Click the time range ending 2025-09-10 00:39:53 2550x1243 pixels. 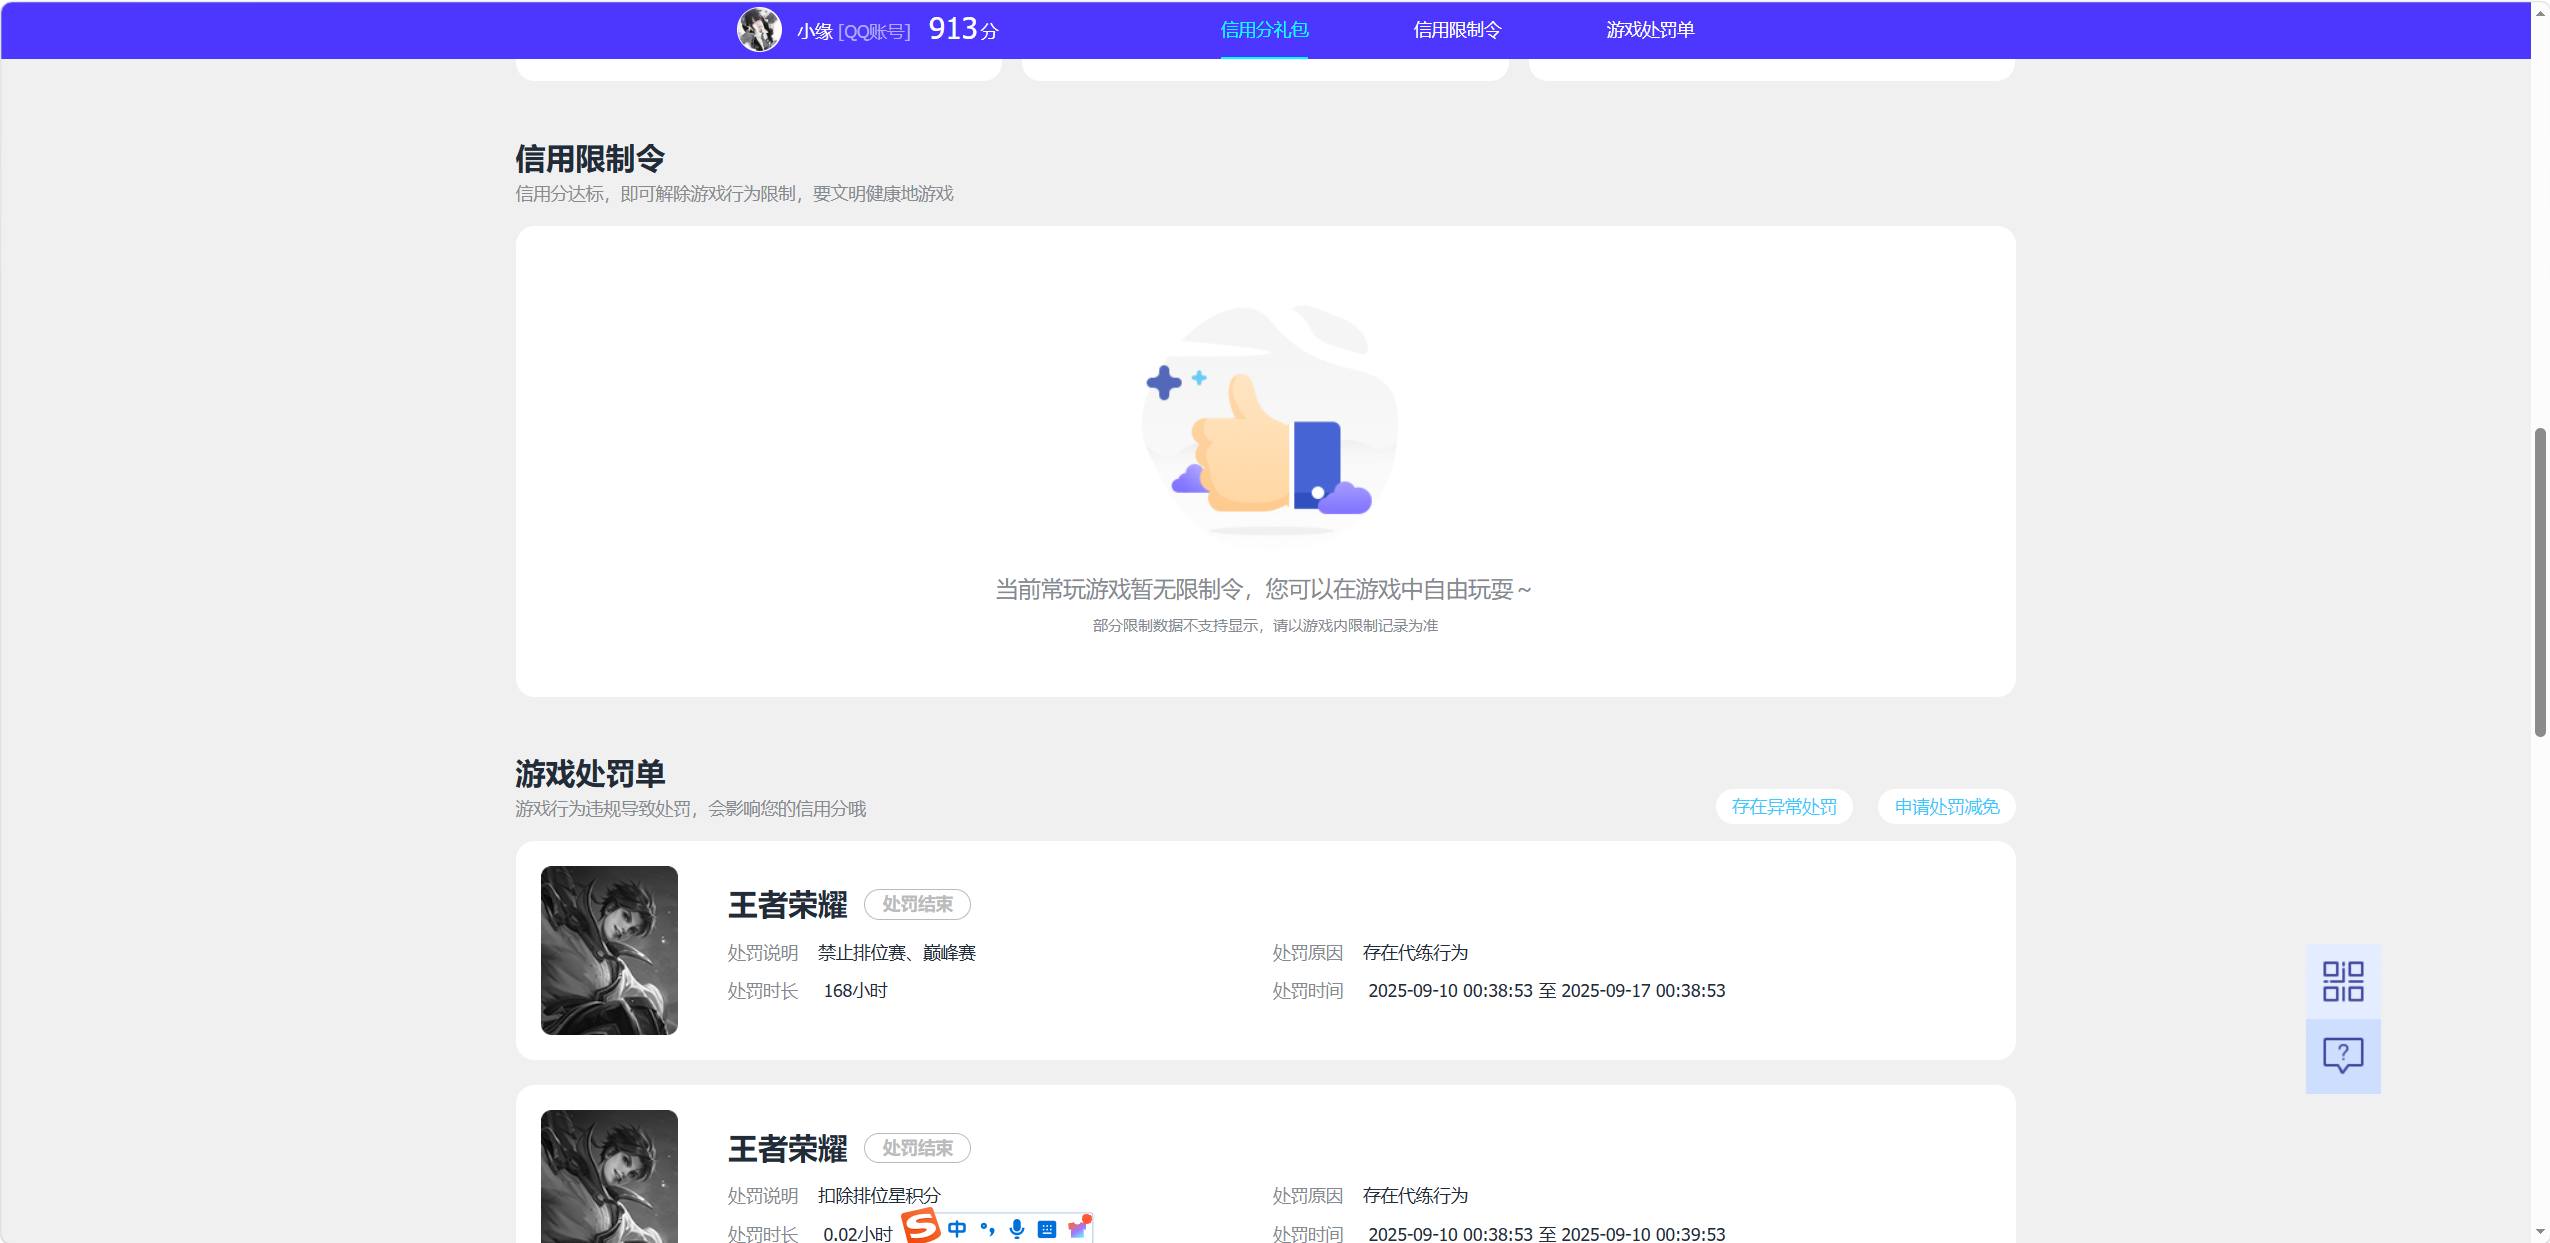point(1546,1235)
